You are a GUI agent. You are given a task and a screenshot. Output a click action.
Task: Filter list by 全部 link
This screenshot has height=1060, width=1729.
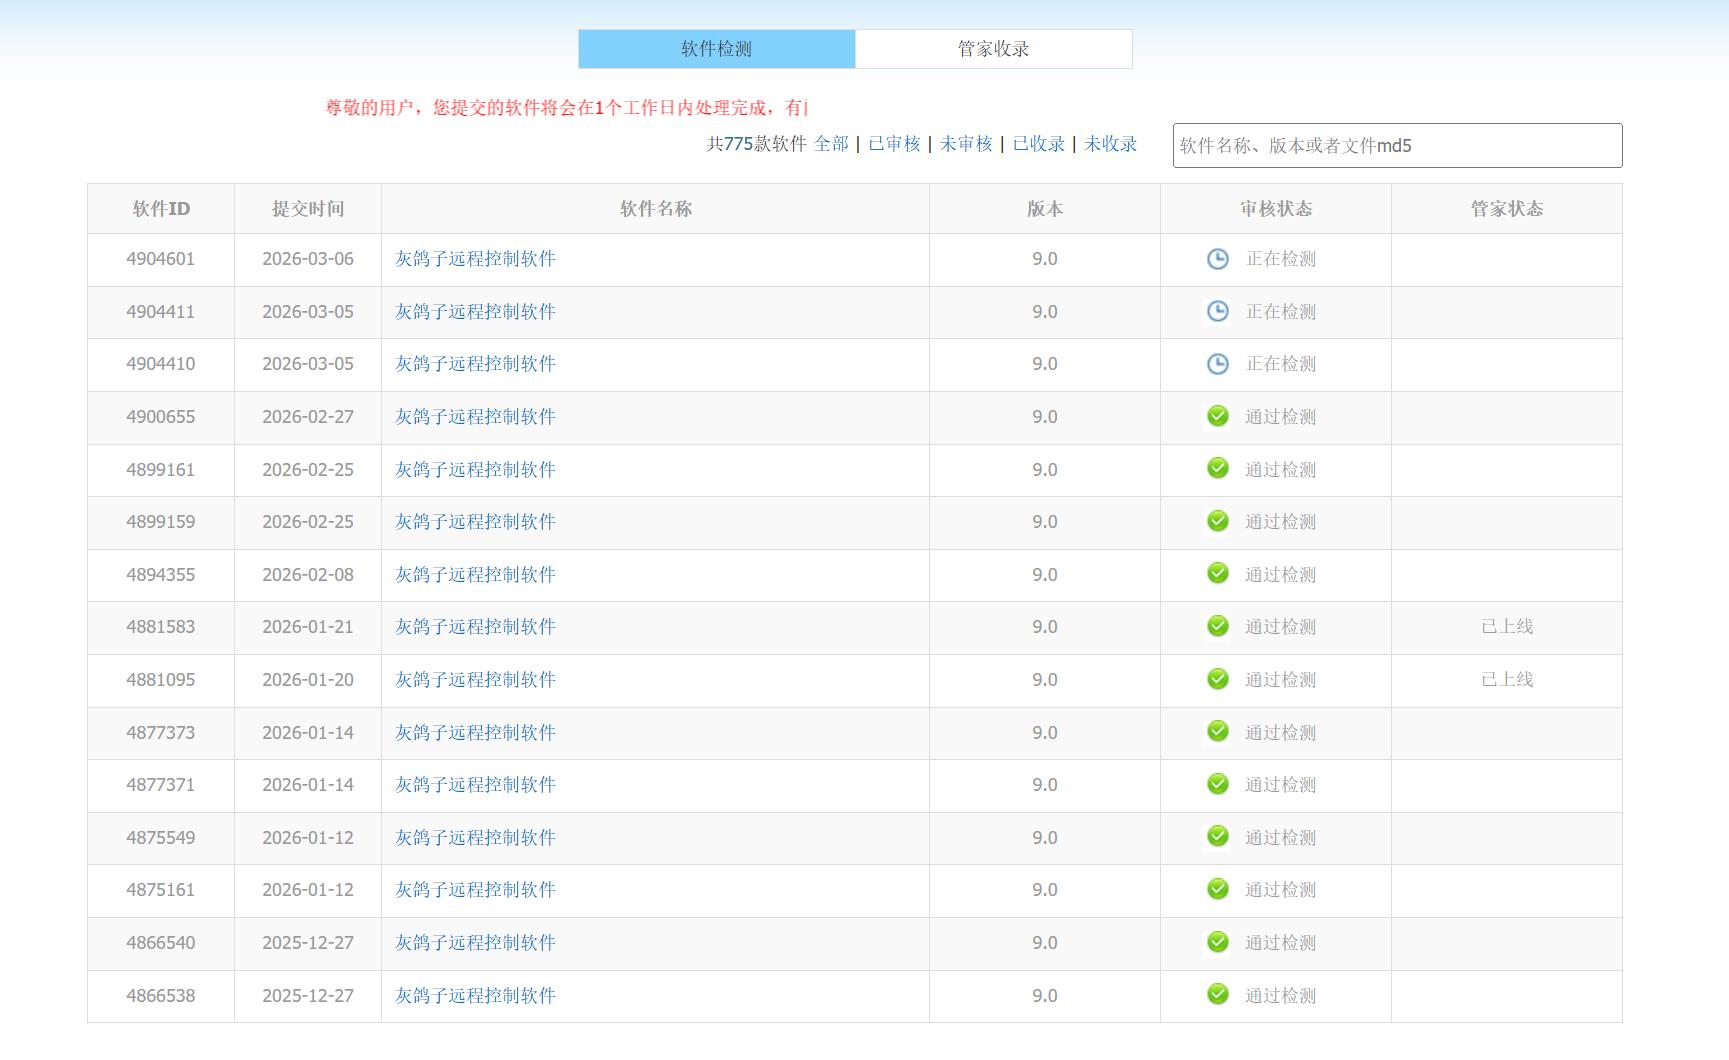(831, 144)
